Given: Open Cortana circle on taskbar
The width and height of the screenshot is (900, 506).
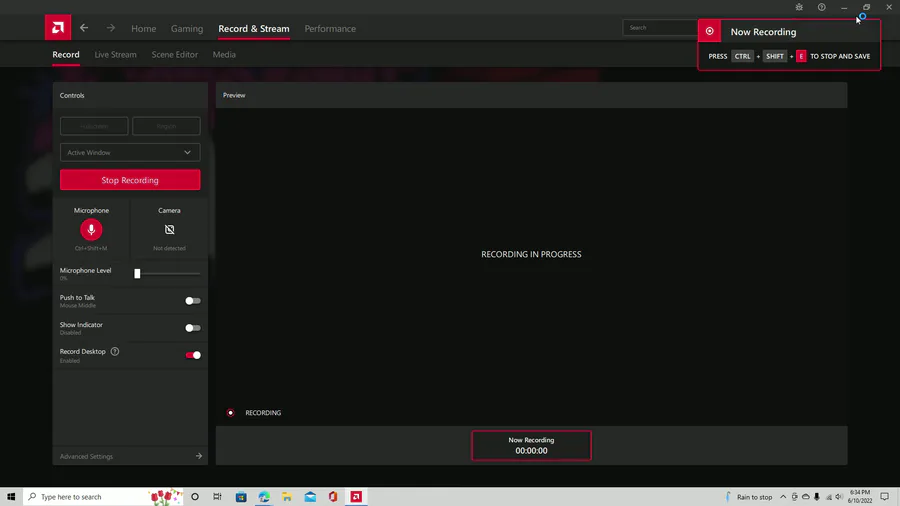Looking at the screenshot, I should click(195, 496).
